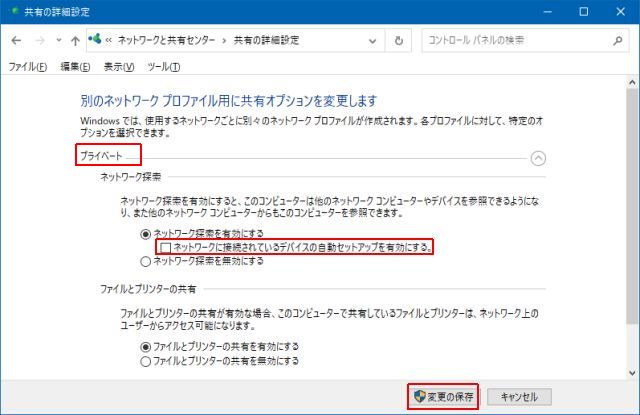Open the address bar history dropdown
Image resolution: width=640 pixels, height=415 pixels.
pyautogui.click(x=371, y=41)
